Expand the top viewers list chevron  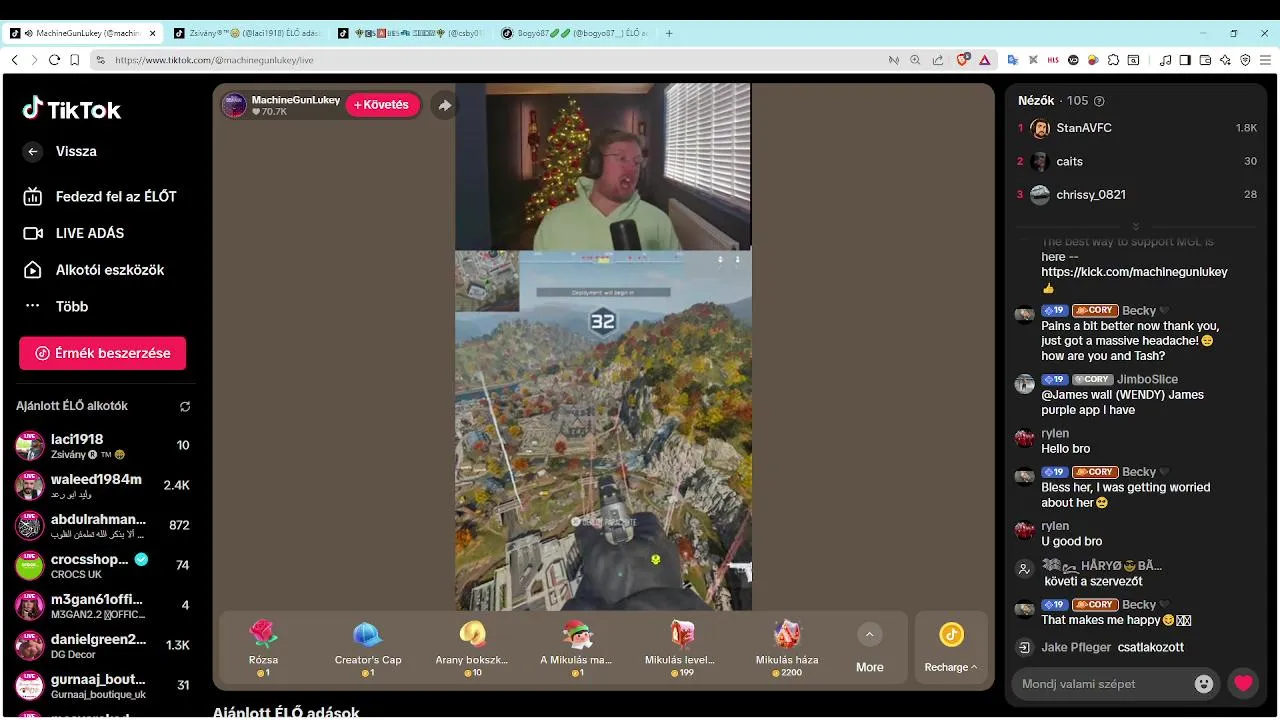[1136, 227]
